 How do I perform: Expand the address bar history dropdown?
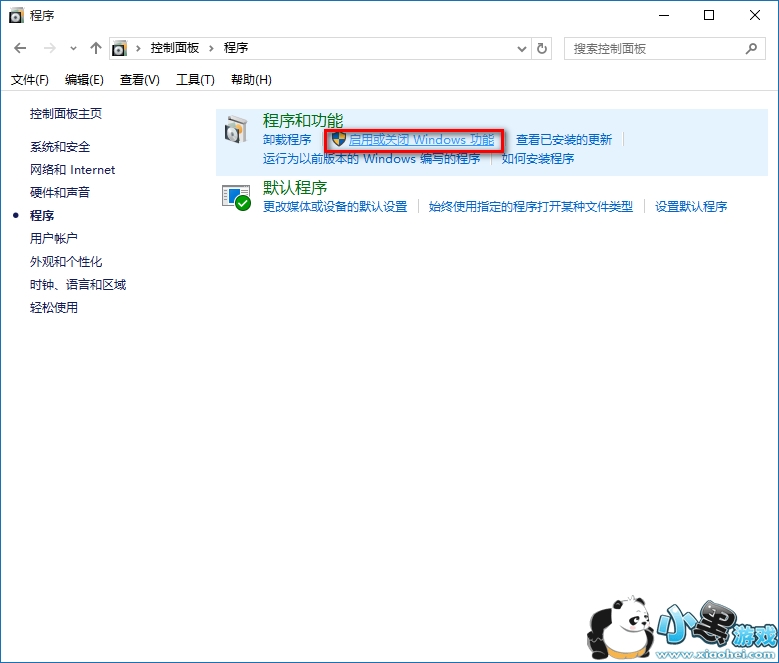tap(522, 48)
